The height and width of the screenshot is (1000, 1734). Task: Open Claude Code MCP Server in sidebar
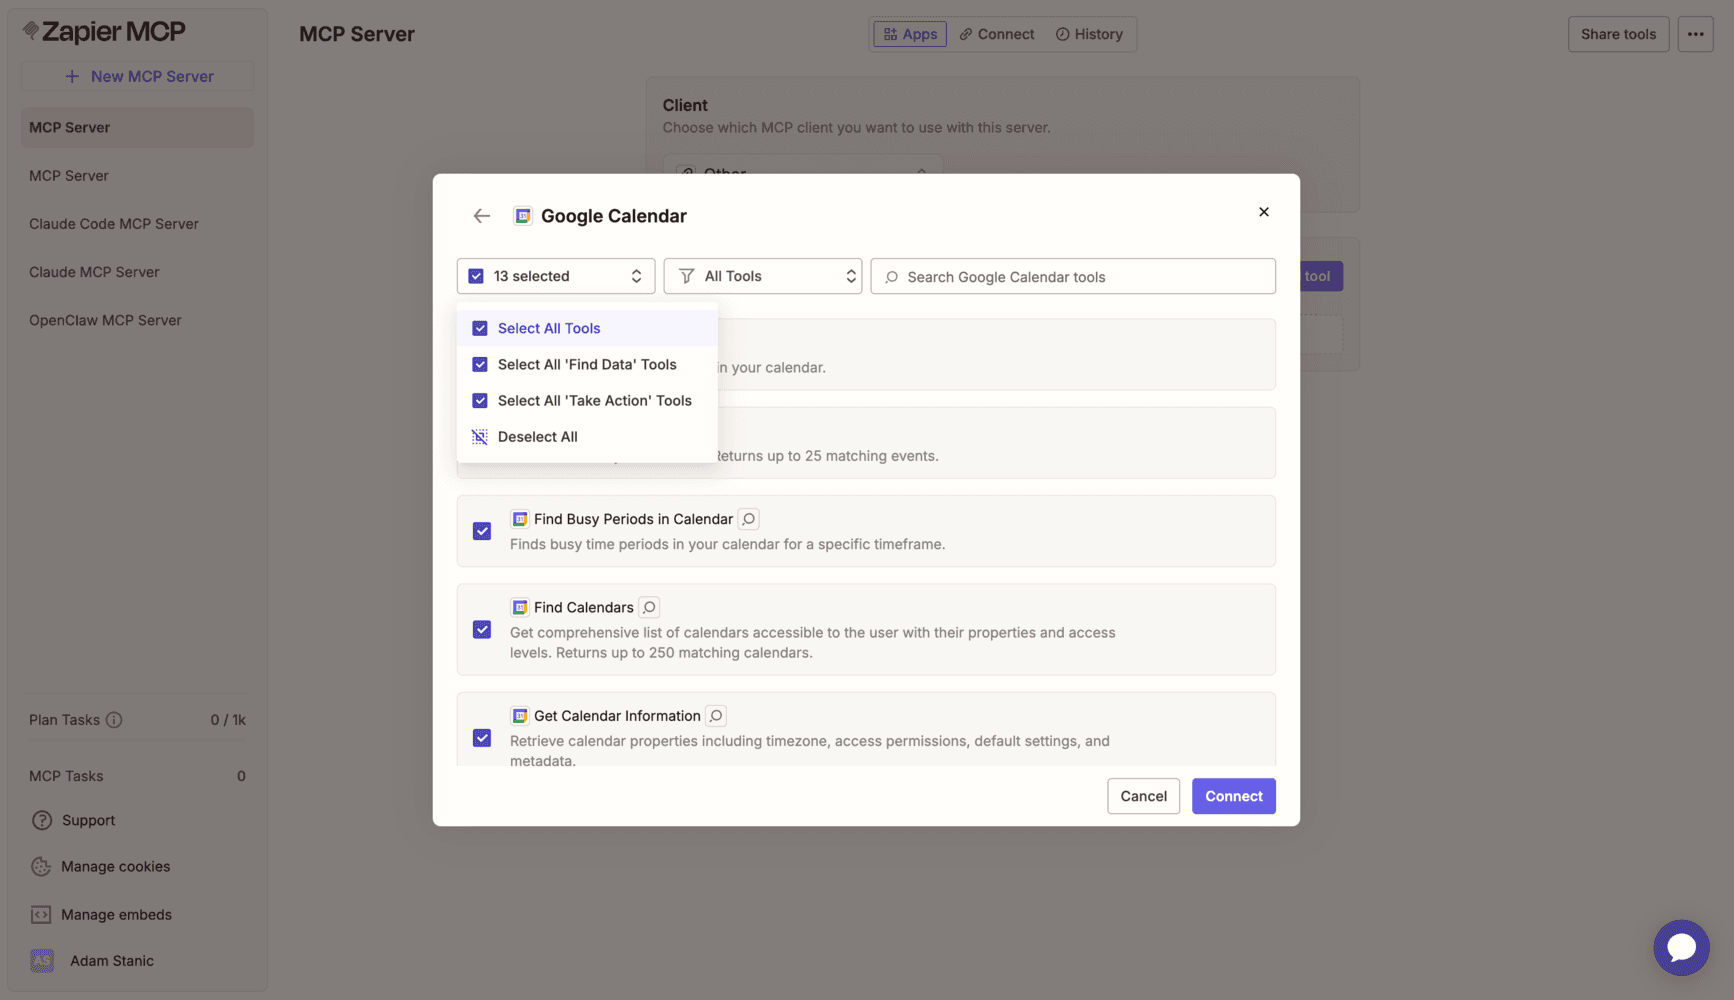pyautogui.click(x=138, y=224)
